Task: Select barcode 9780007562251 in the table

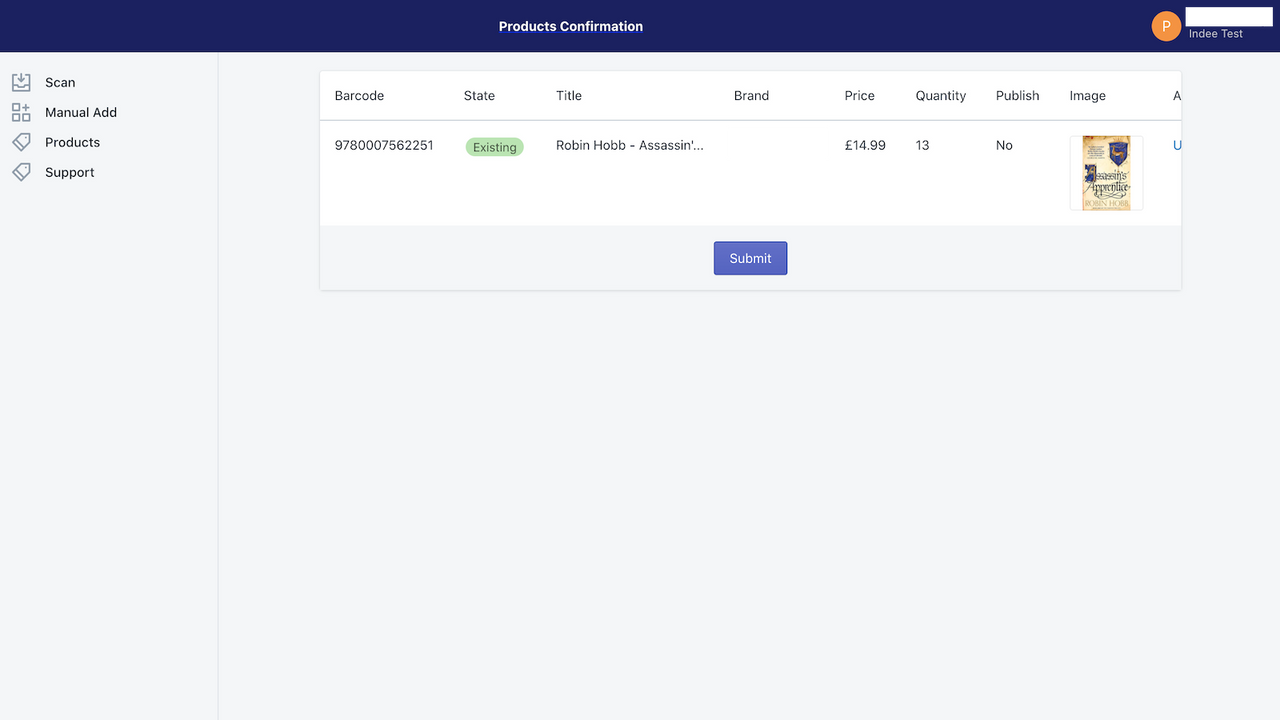Action: pos(384,145)
